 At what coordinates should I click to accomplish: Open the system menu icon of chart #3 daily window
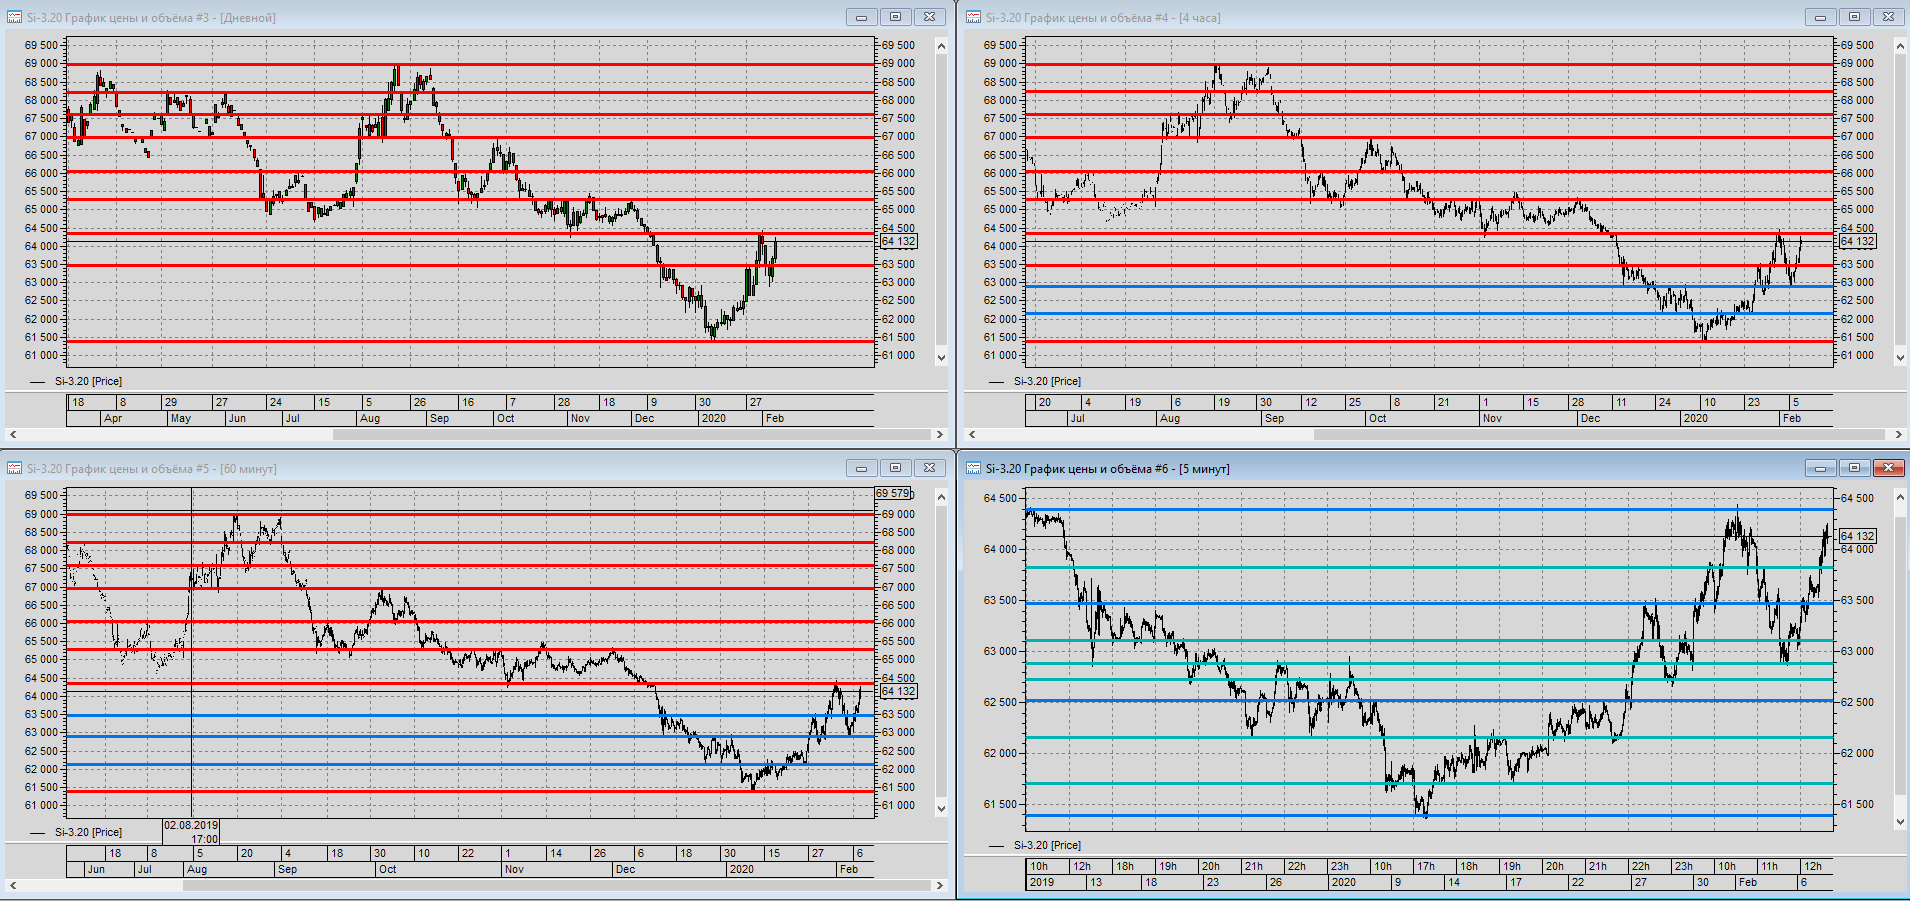click(x=14, y=17)
